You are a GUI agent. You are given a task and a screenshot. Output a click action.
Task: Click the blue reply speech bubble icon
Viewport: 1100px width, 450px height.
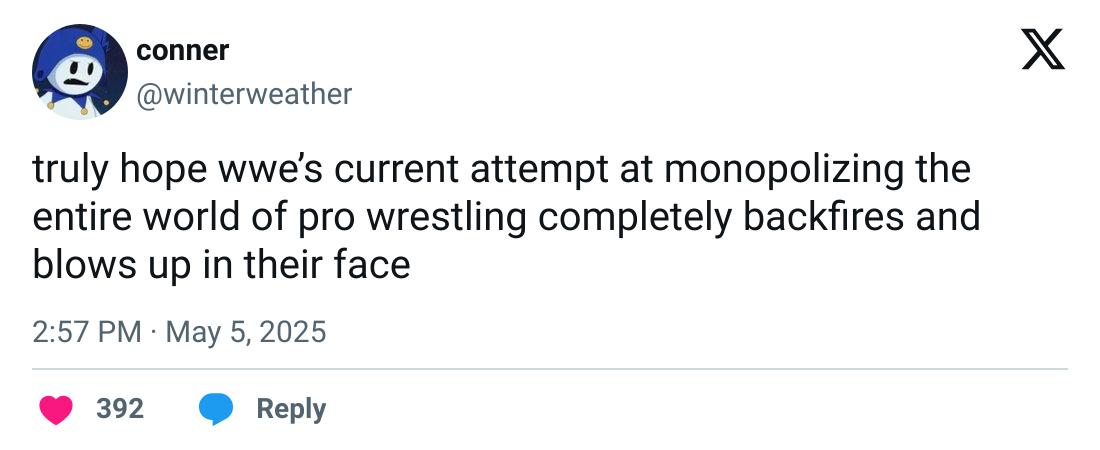pos(216,409)
